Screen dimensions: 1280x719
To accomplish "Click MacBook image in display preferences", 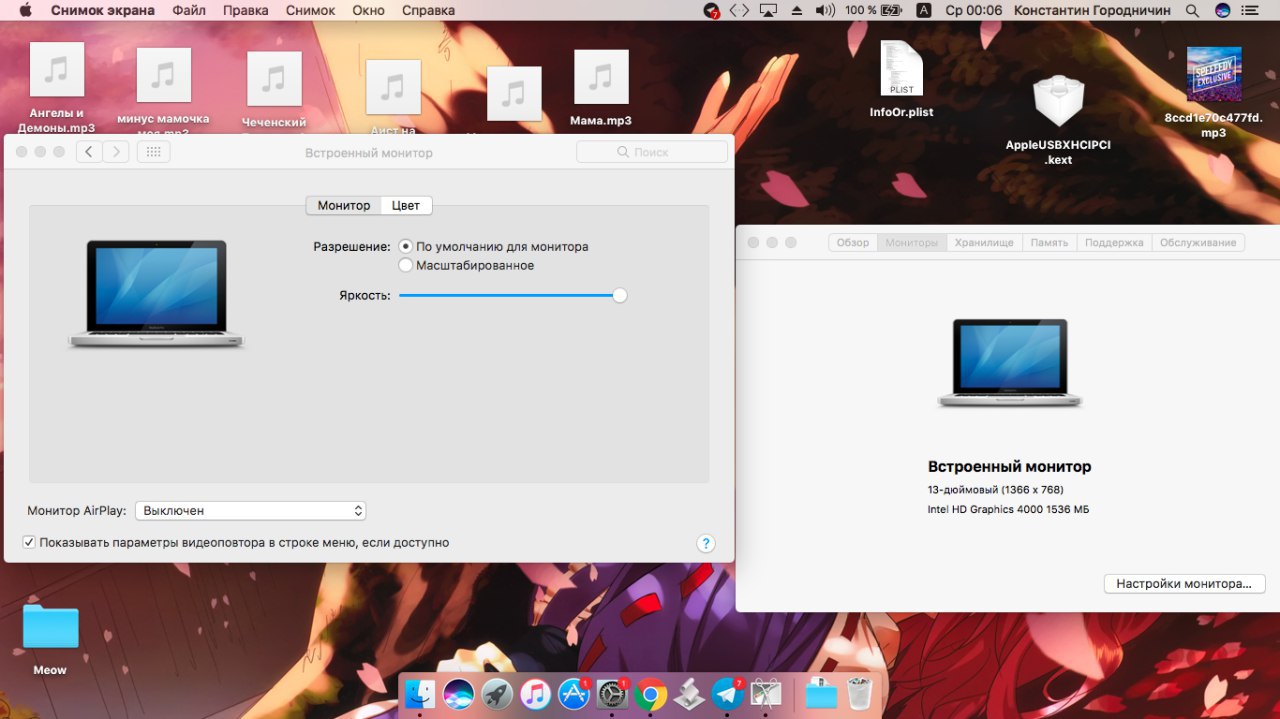I will coord(156,294).
